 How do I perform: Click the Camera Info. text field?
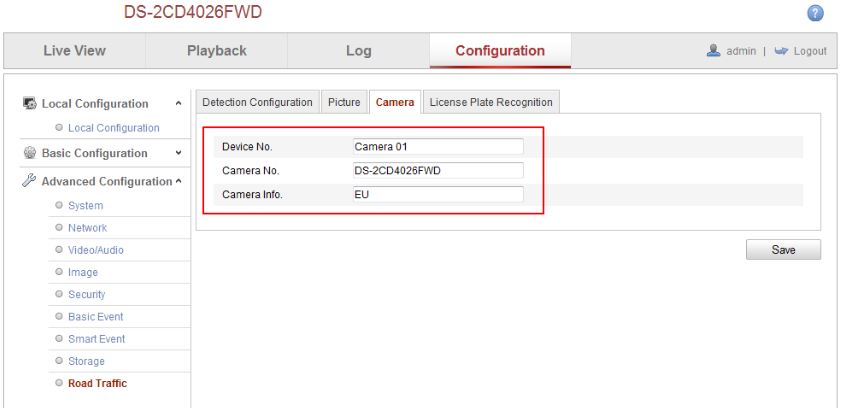438,195
